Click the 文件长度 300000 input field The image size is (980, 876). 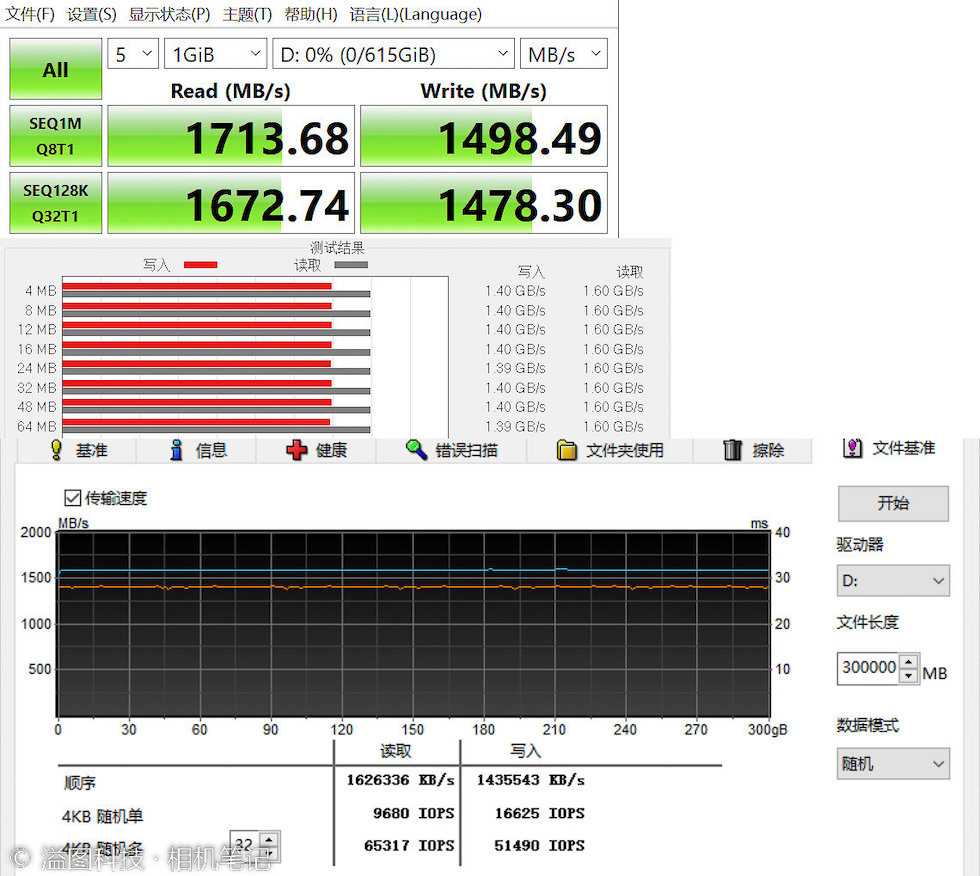(x=868, y=668)
